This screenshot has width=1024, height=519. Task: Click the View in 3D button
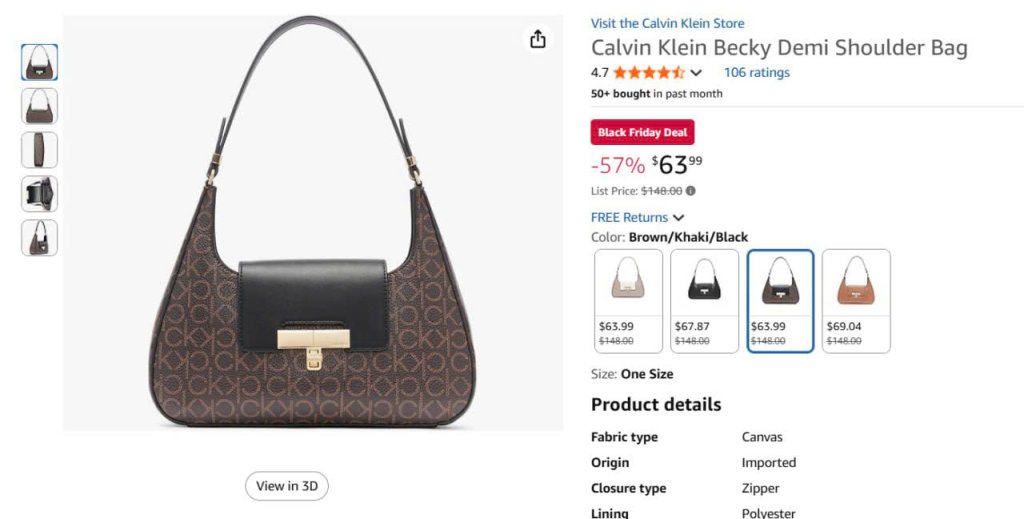(287, 486)
